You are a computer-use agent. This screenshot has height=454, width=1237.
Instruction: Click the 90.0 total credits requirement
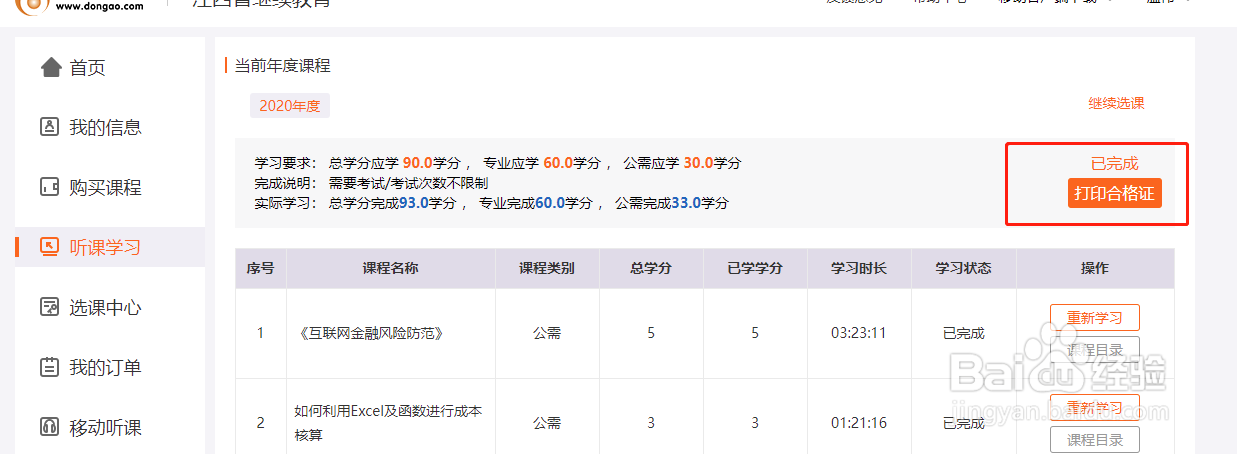point(418,162)
